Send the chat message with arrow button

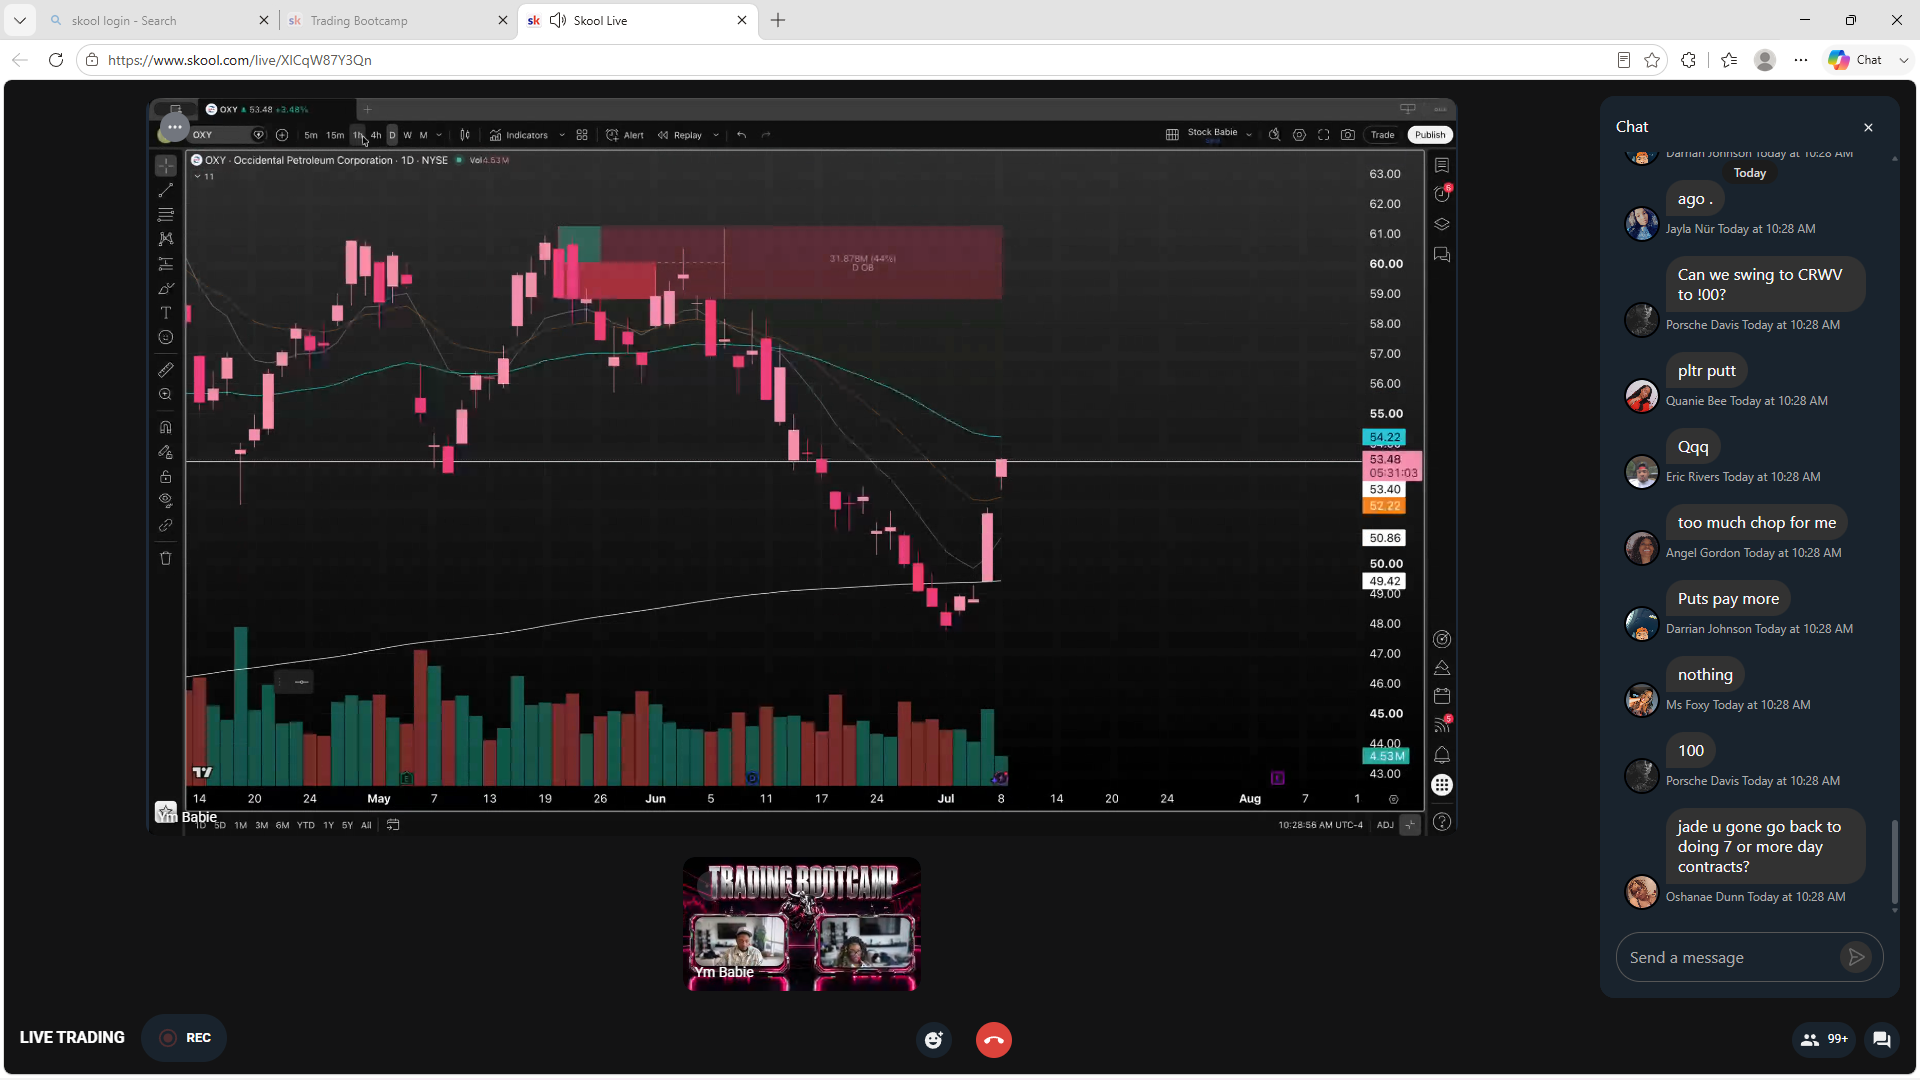1856,958
